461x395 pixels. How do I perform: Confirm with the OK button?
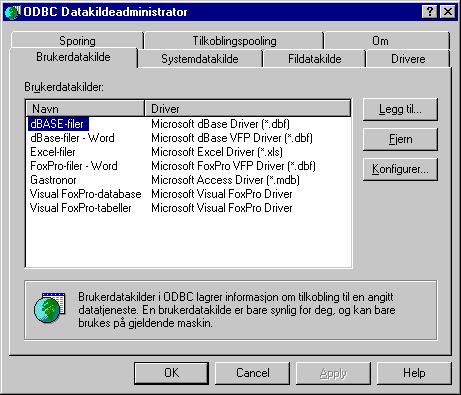click(172, 373)
